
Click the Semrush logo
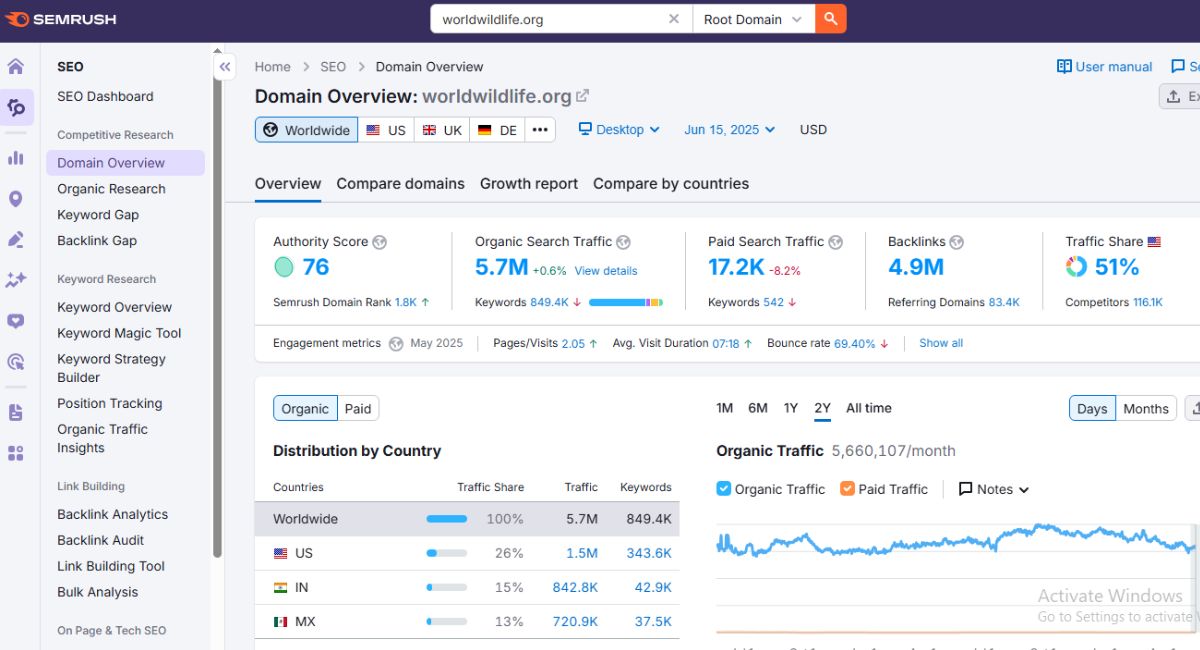coord(60,19)
